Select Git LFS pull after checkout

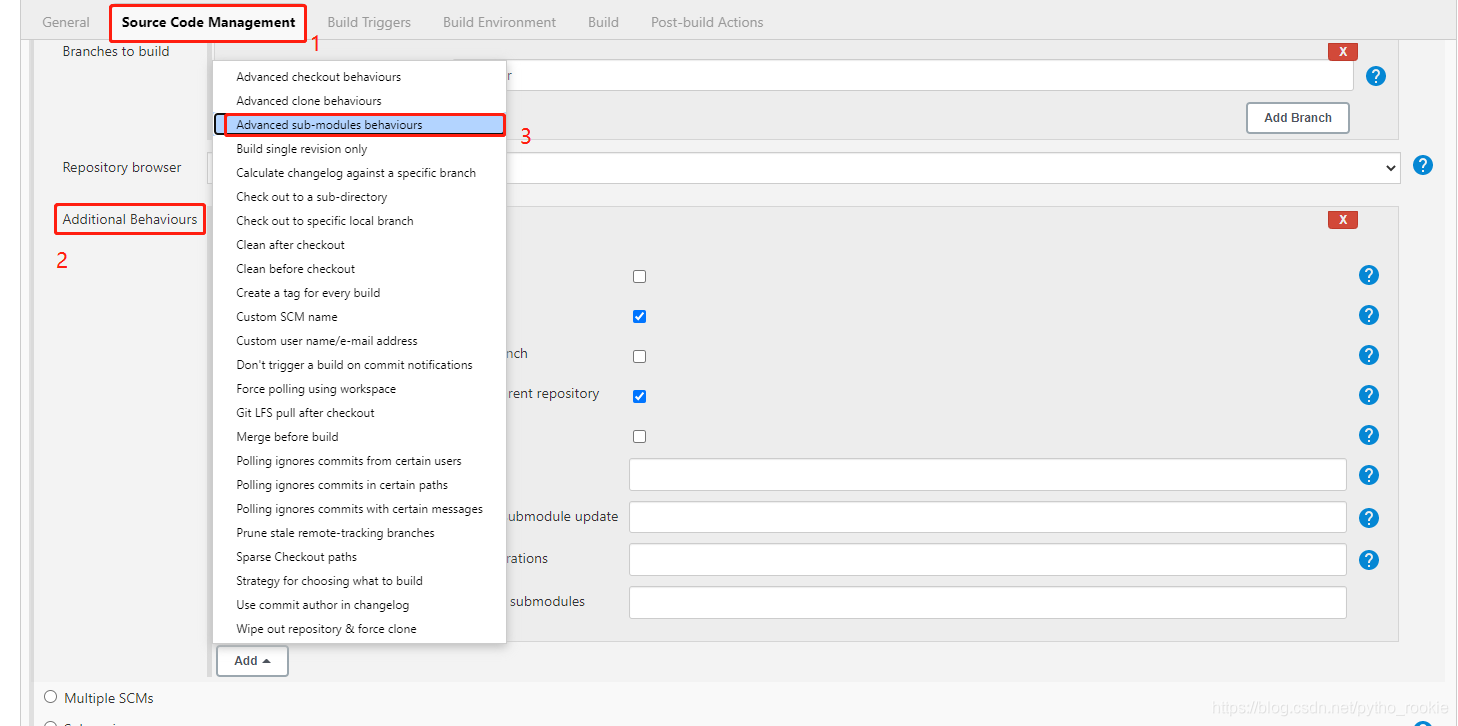click(x=359, y=413)
